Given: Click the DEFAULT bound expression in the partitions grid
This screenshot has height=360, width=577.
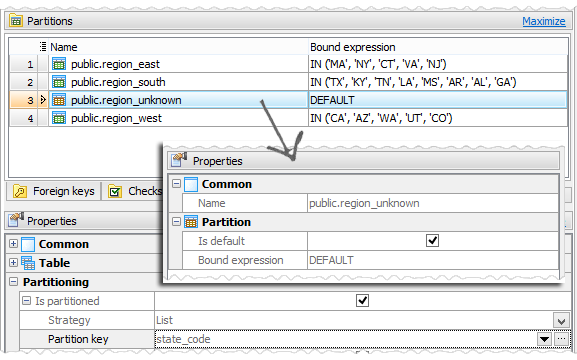Looking at the screenshot, I should pyautogui.click(x=332, y=100).
